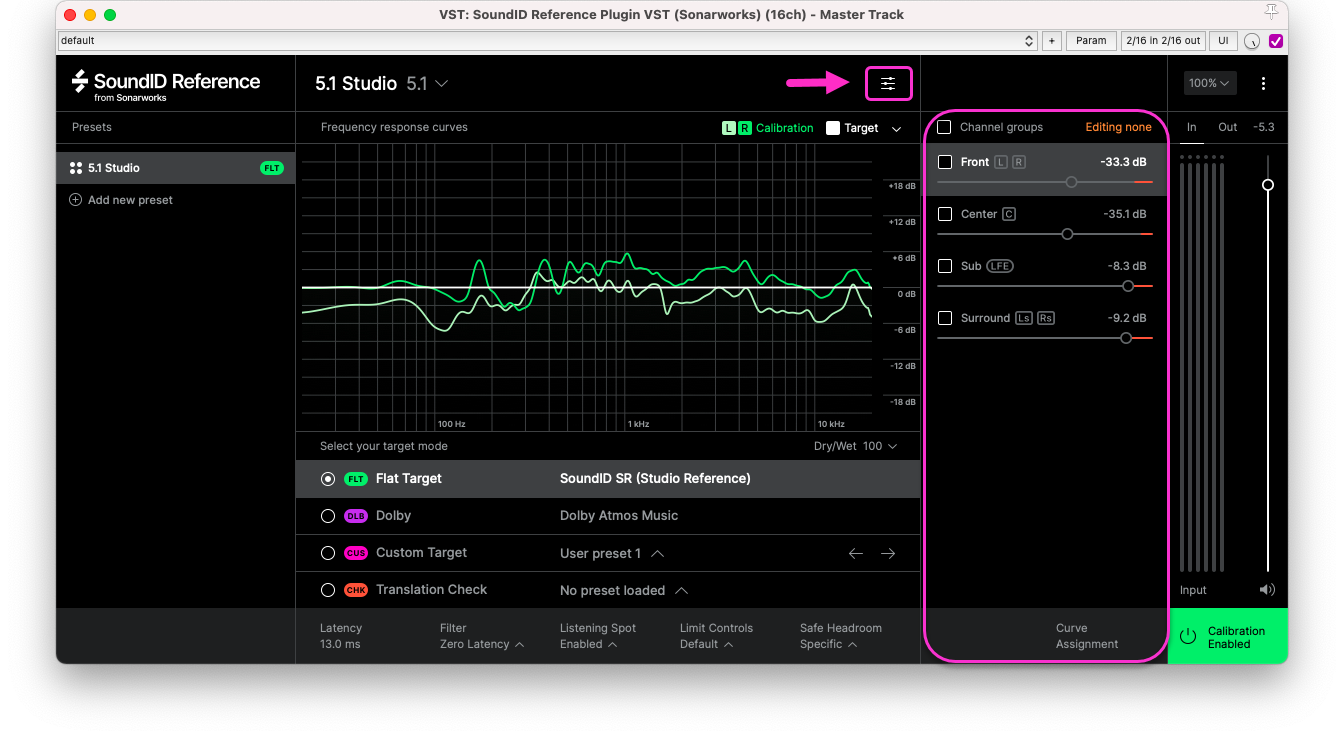Click the L channel badge in Front group
The height and width of the screenshot is (738, 1343).
point(1001,162)
